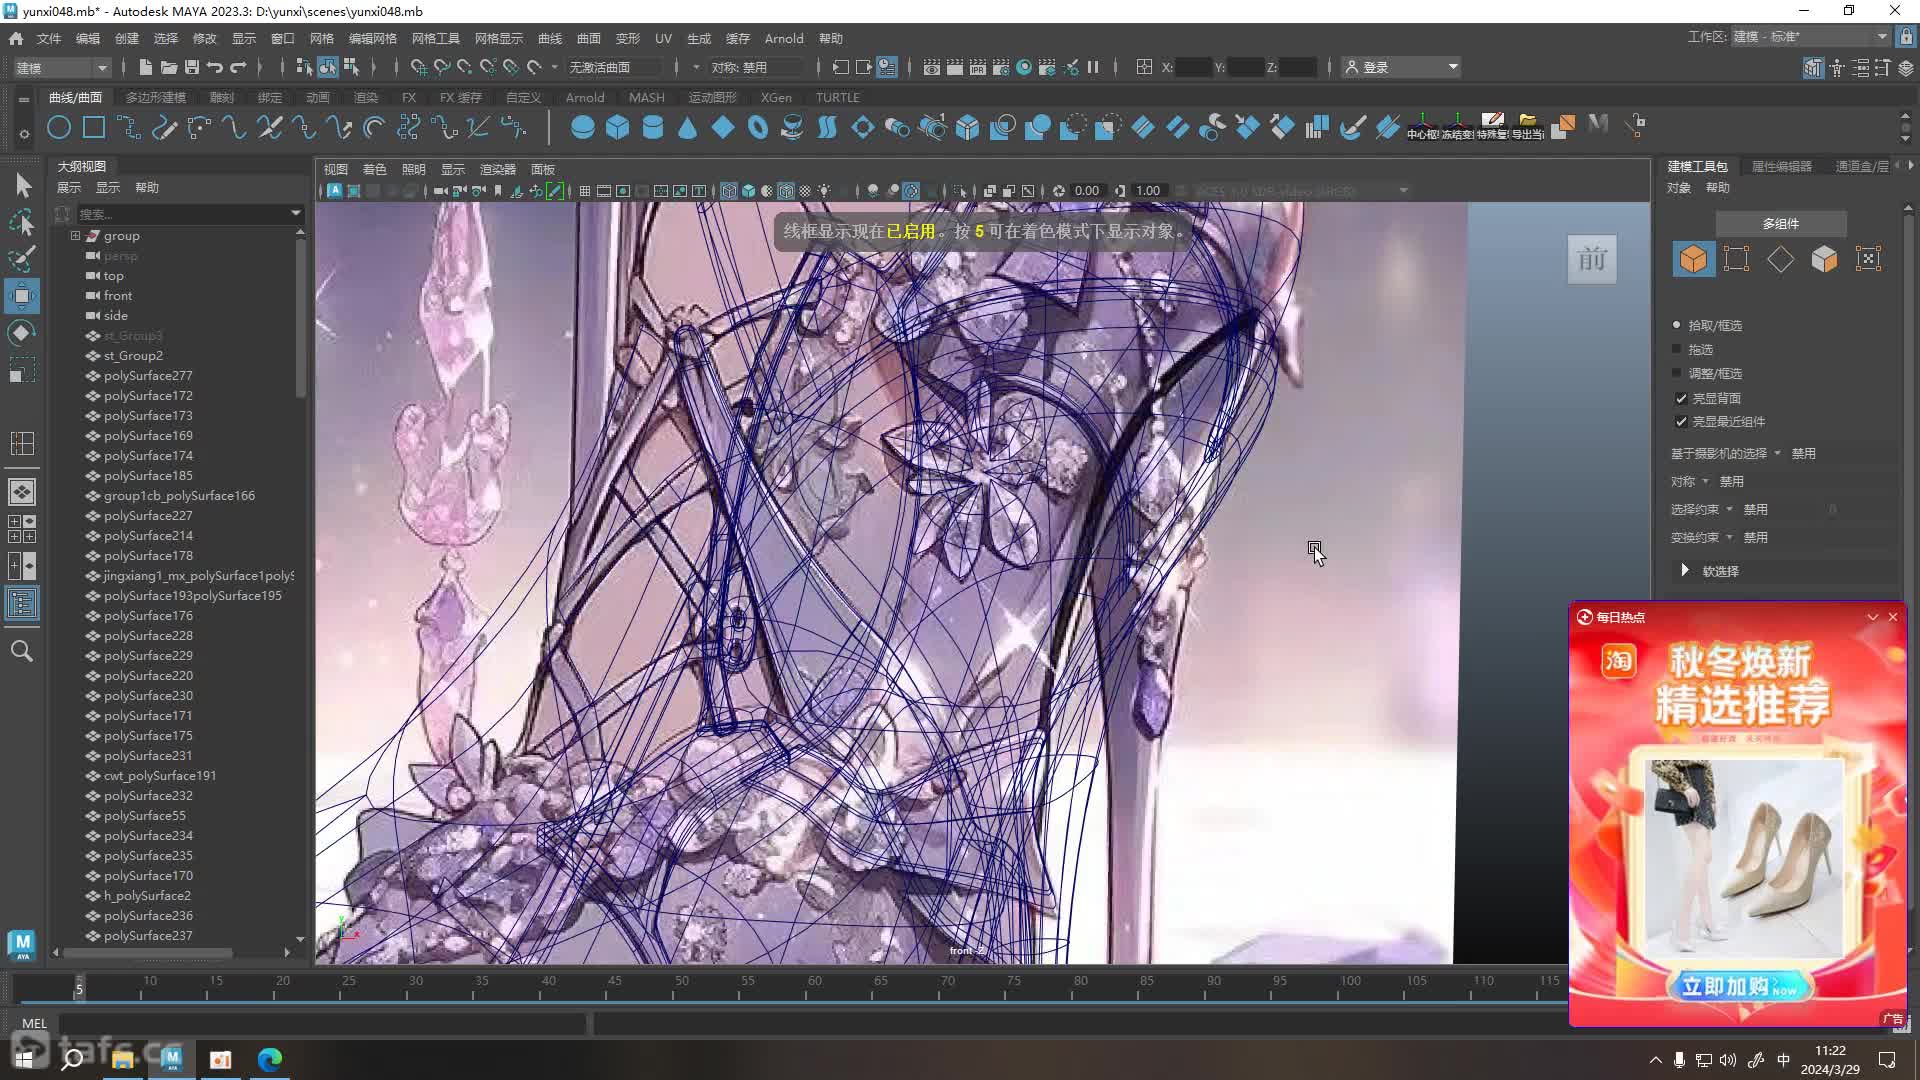Activate the Paint Selection tool

(22, 258)
